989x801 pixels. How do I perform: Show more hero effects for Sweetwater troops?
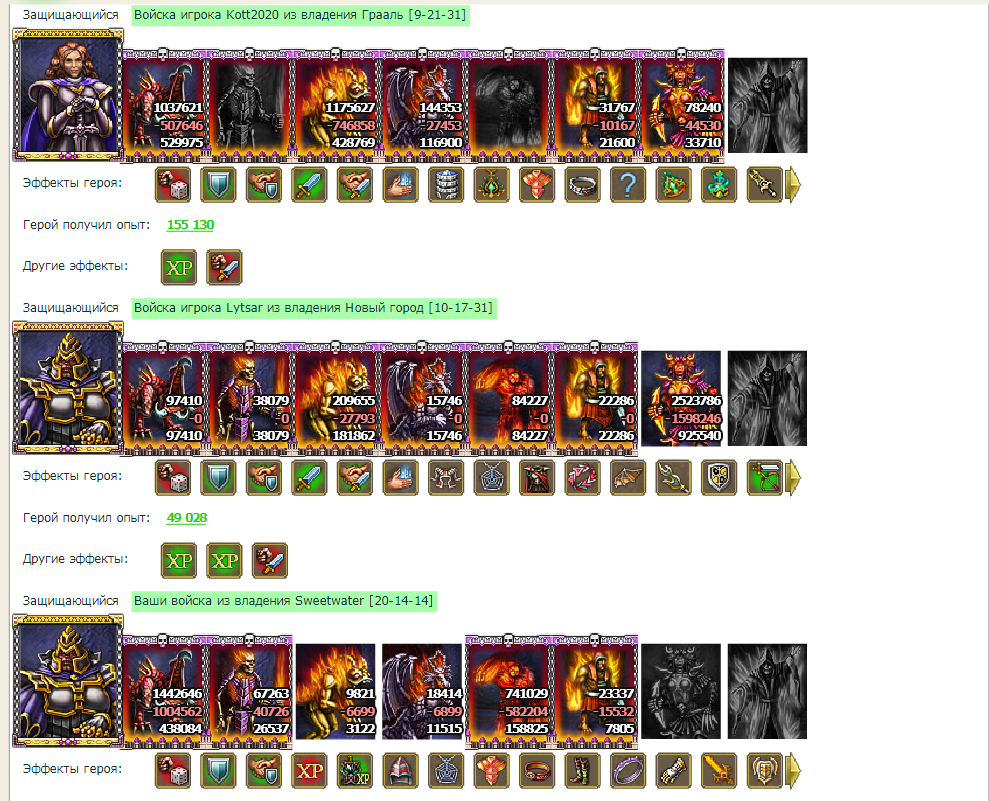(x=793, y=771)
